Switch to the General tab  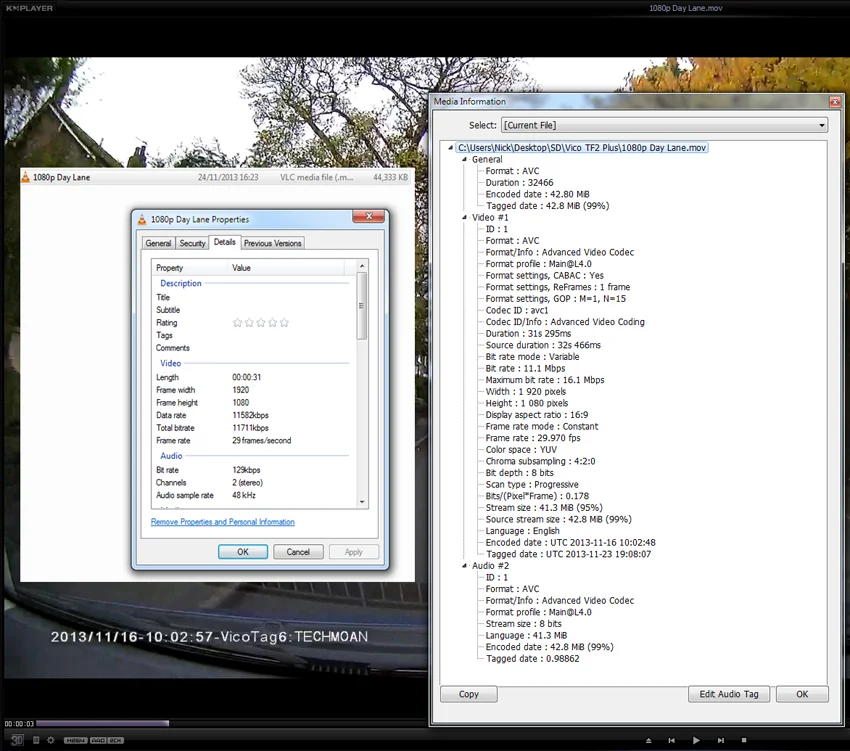158,243
